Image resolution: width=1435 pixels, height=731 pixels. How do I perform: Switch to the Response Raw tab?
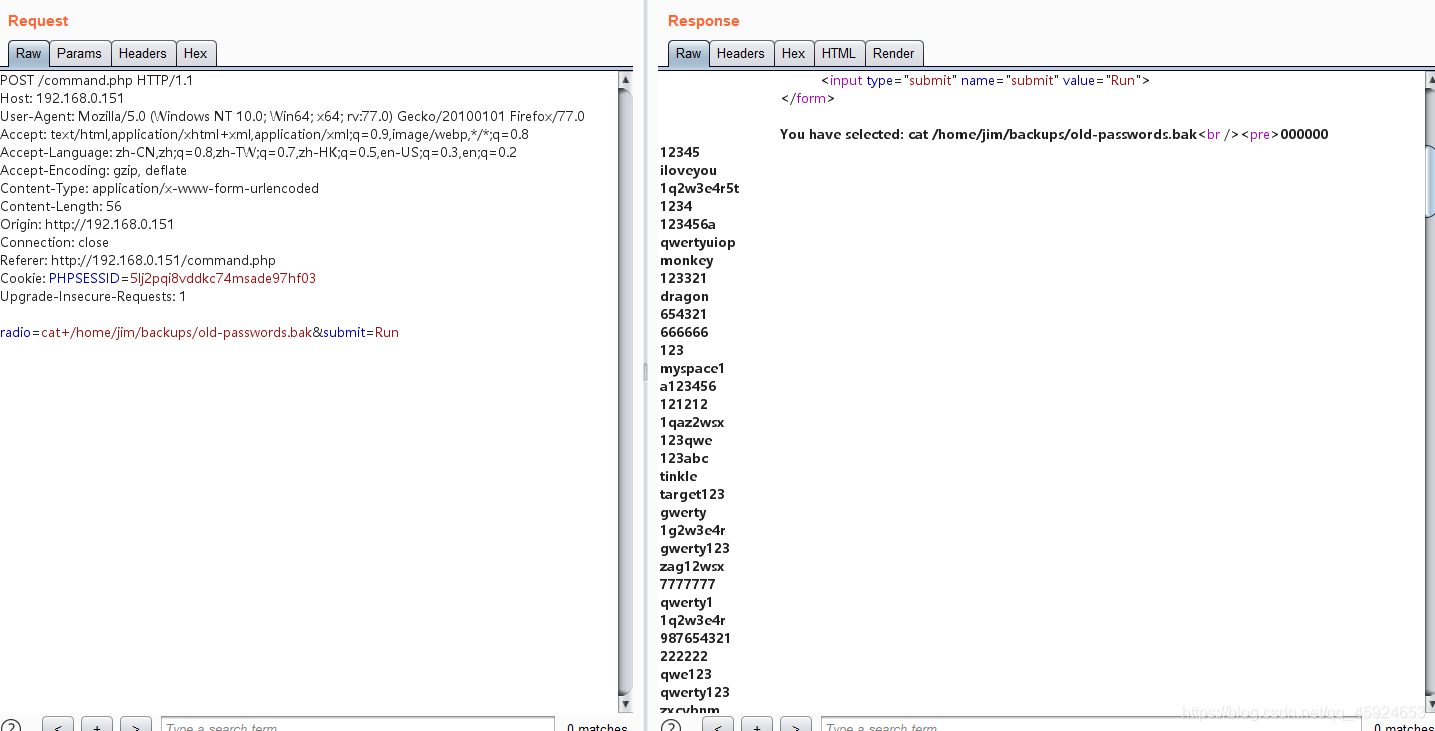tap(688, 54)
